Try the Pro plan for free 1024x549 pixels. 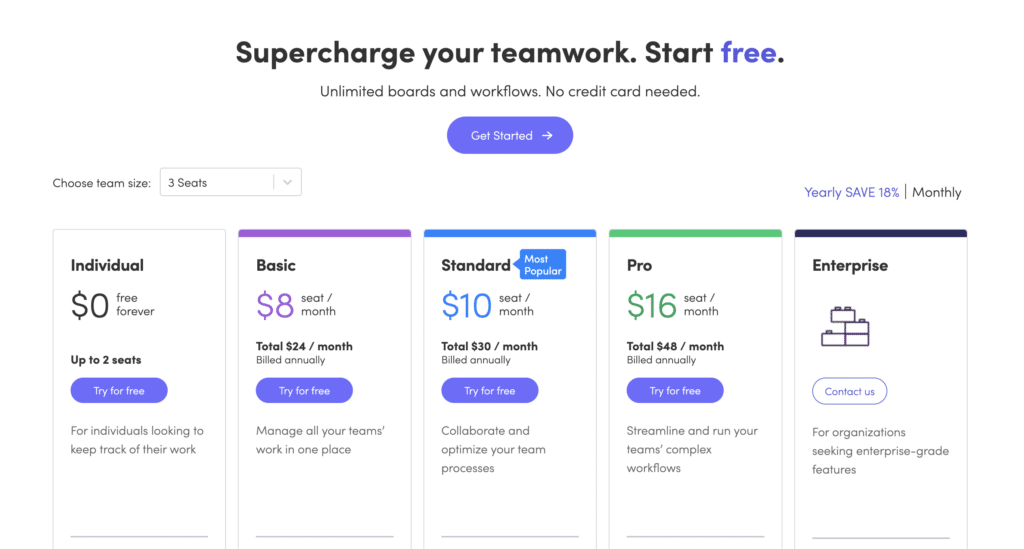click(675, 390)
